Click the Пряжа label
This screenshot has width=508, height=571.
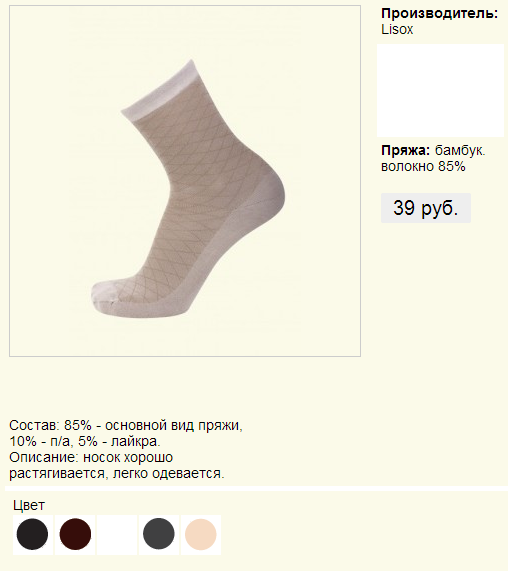(405, 150)
